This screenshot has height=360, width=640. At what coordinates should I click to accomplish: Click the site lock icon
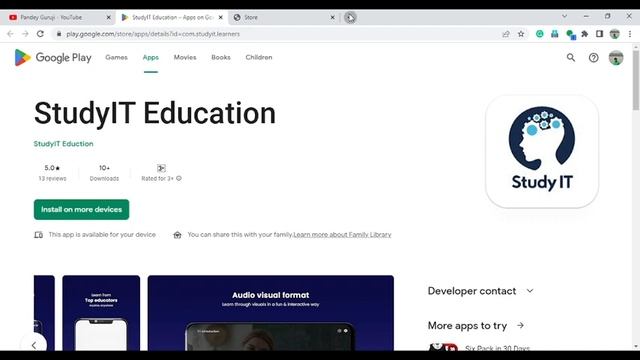59,34
